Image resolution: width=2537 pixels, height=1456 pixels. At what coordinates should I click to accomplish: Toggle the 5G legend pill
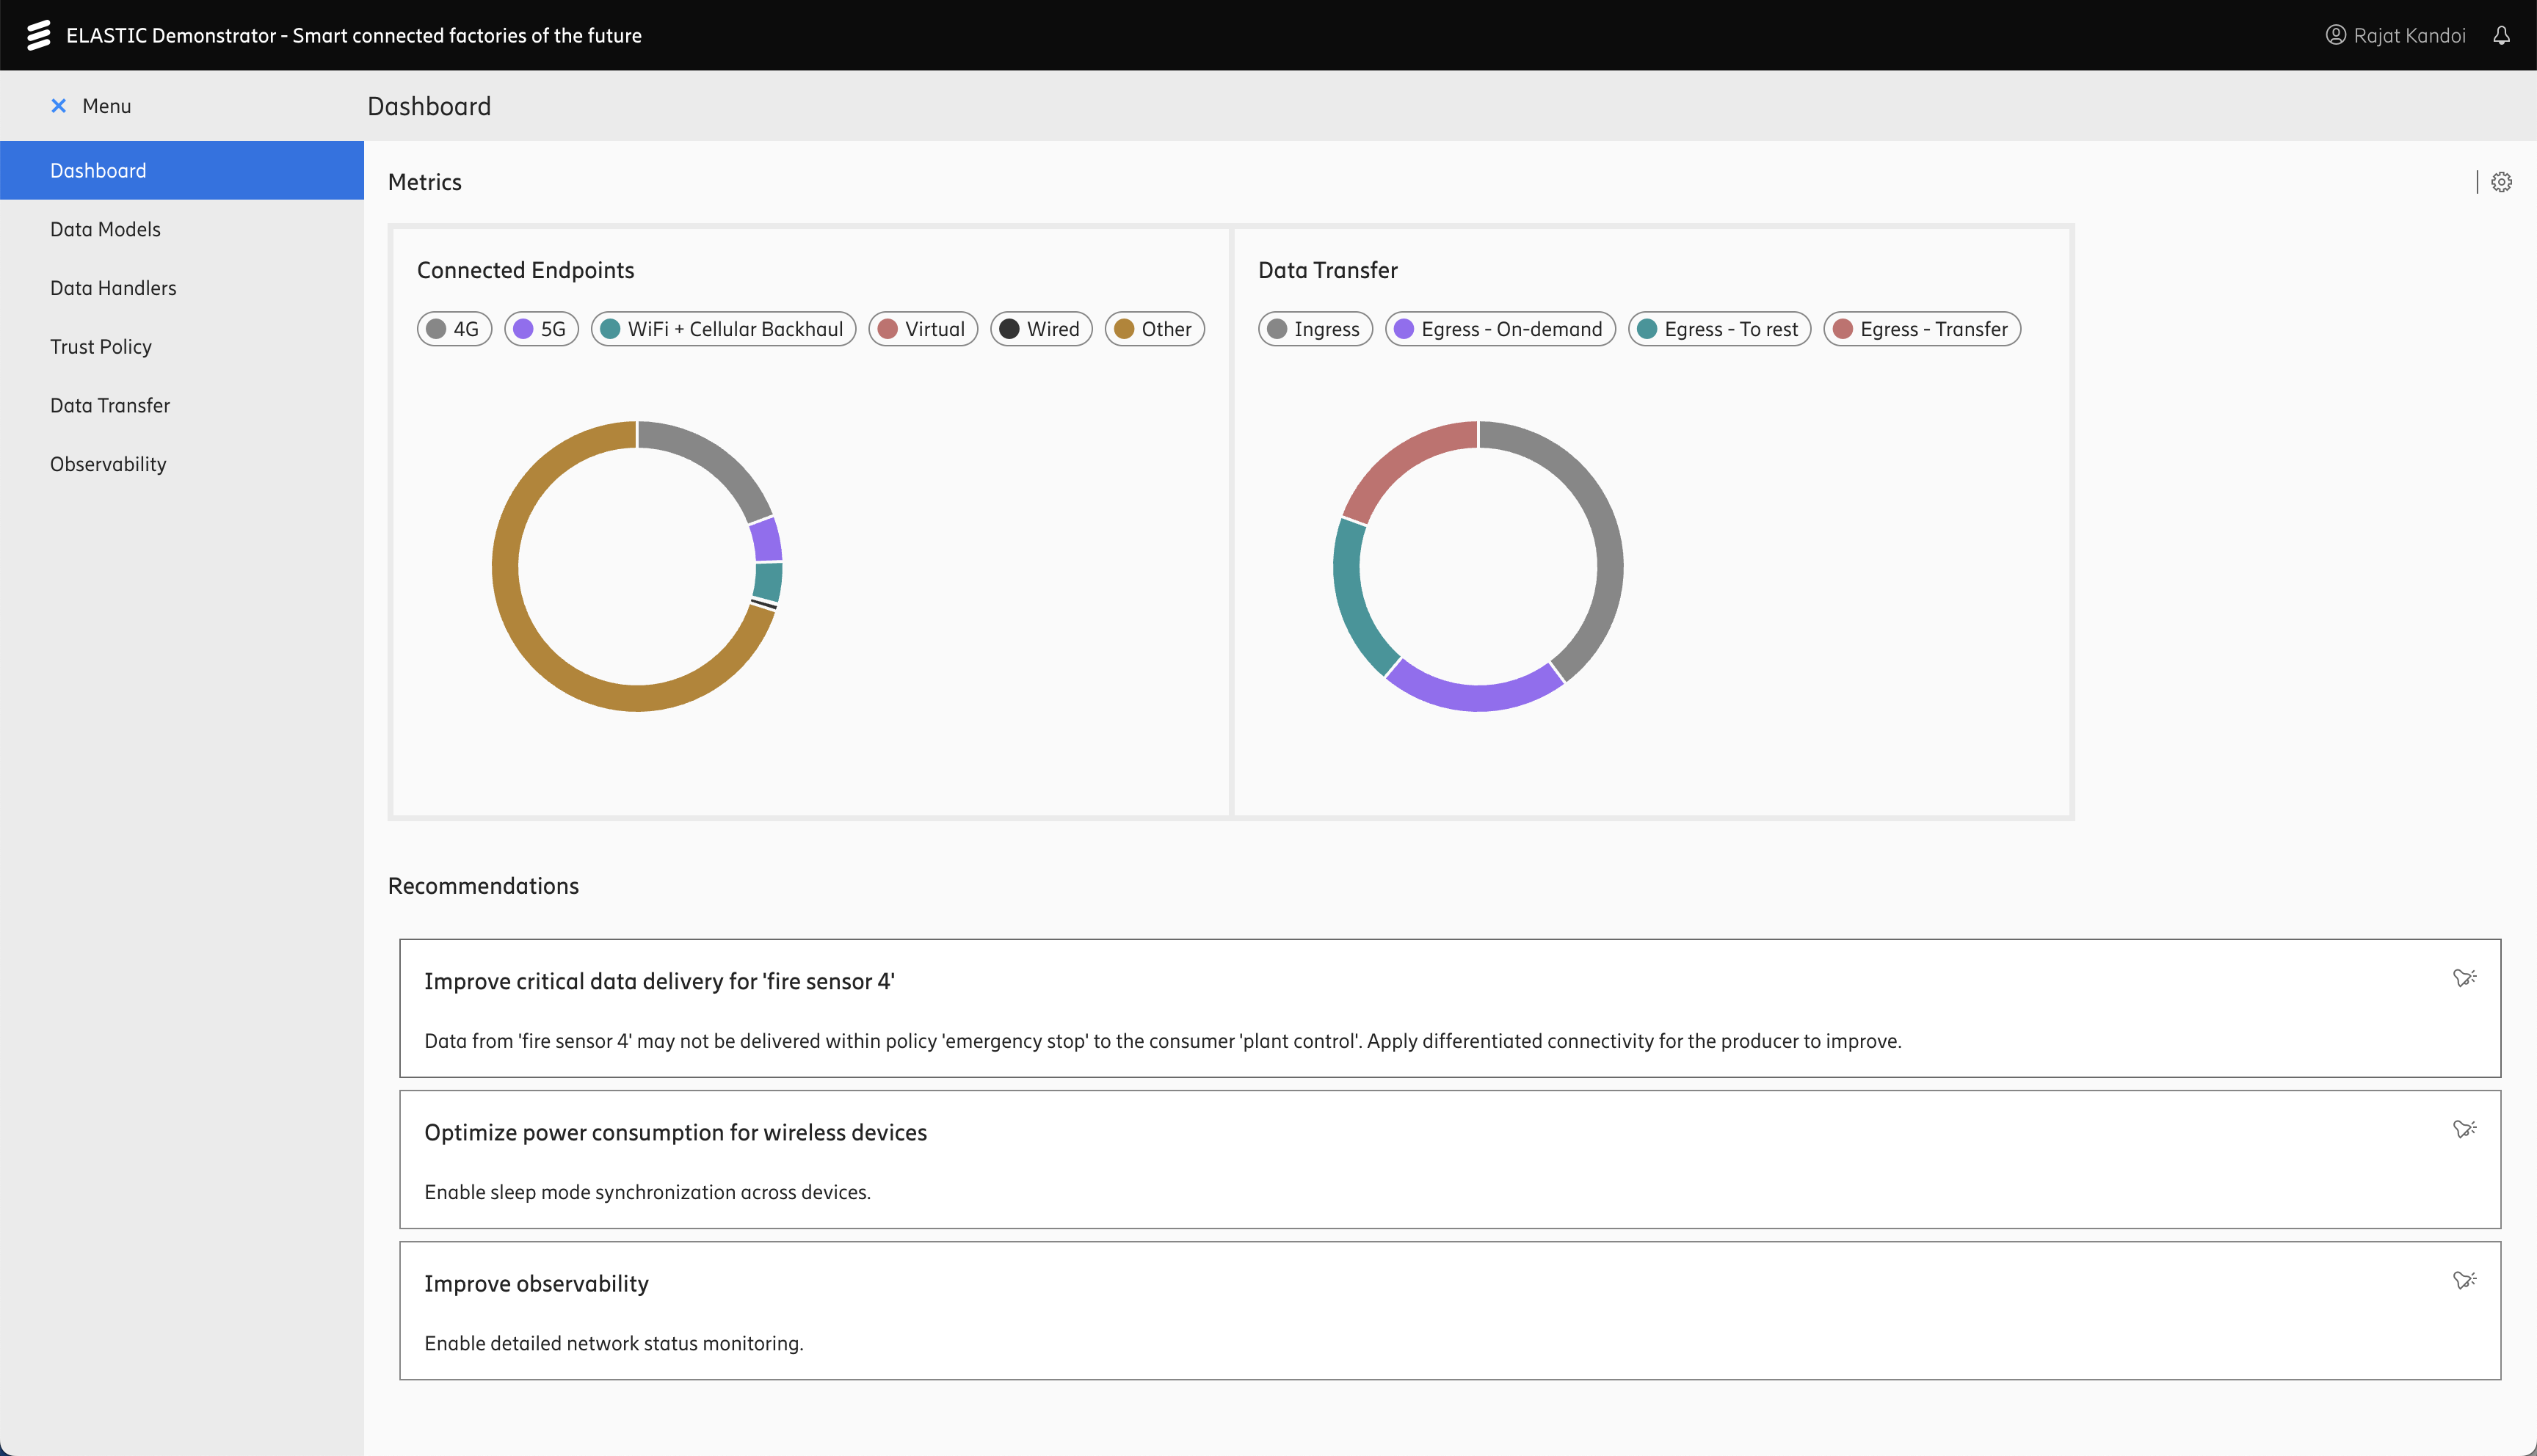(541, 329)
